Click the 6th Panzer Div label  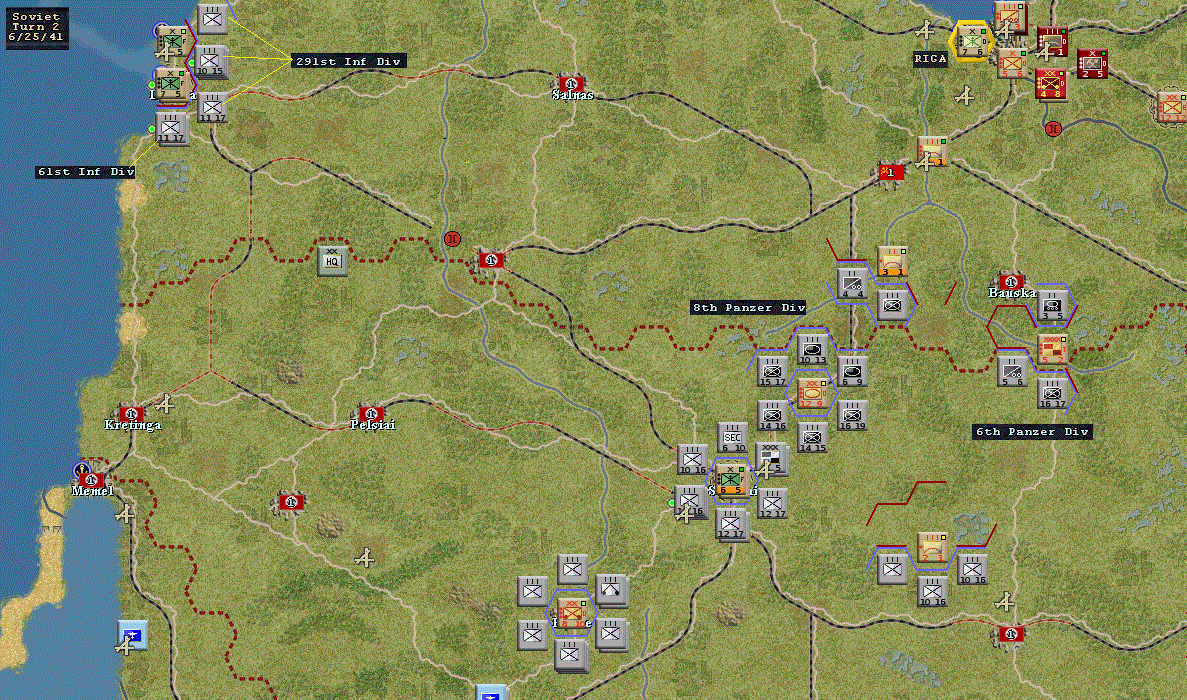point(1032,432)
